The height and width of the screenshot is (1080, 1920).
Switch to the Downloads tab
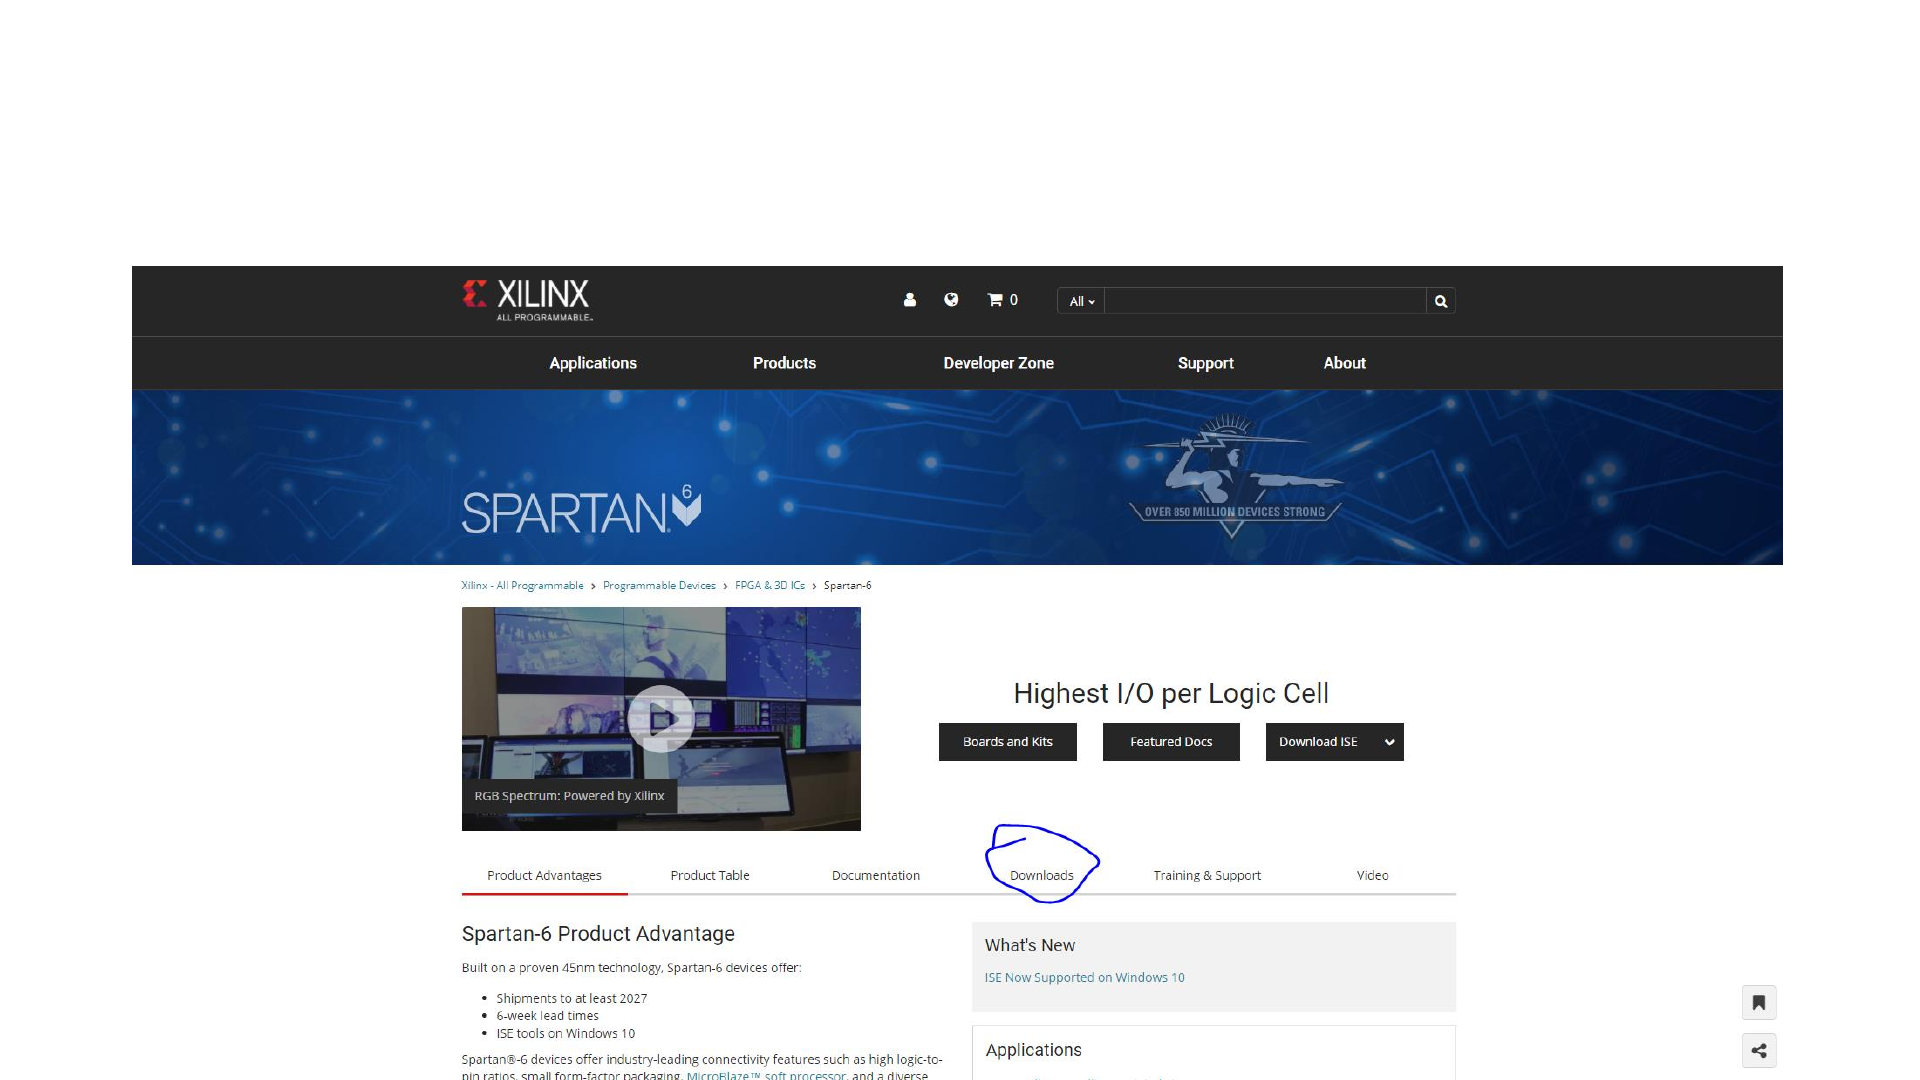point(1041,875)
